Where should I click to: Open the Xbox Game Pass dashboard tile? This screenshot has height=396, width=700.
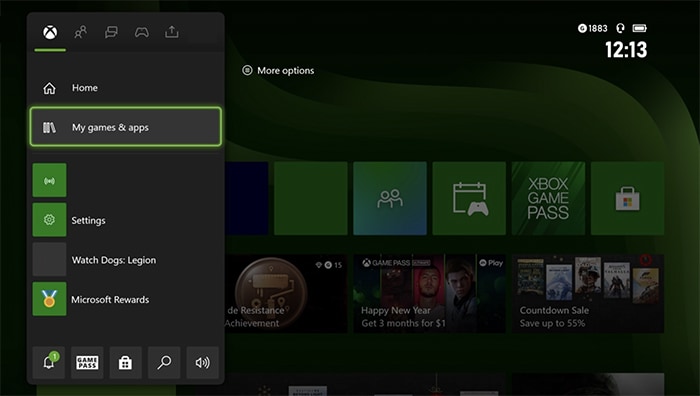548,198
